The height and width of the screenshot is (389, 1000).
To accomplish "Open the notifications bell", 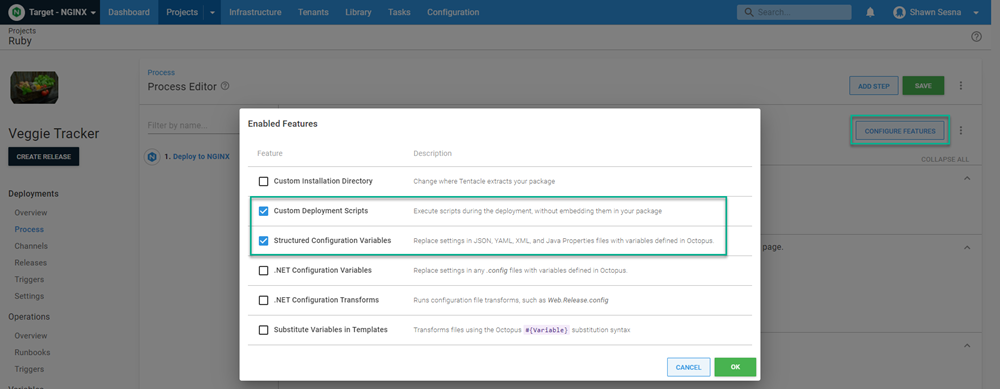I will coord(870,12).
